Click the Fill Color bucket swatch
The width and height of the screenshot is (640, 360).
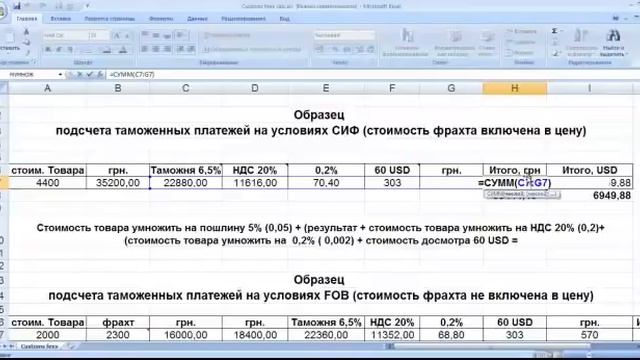(x=106, y=50)
